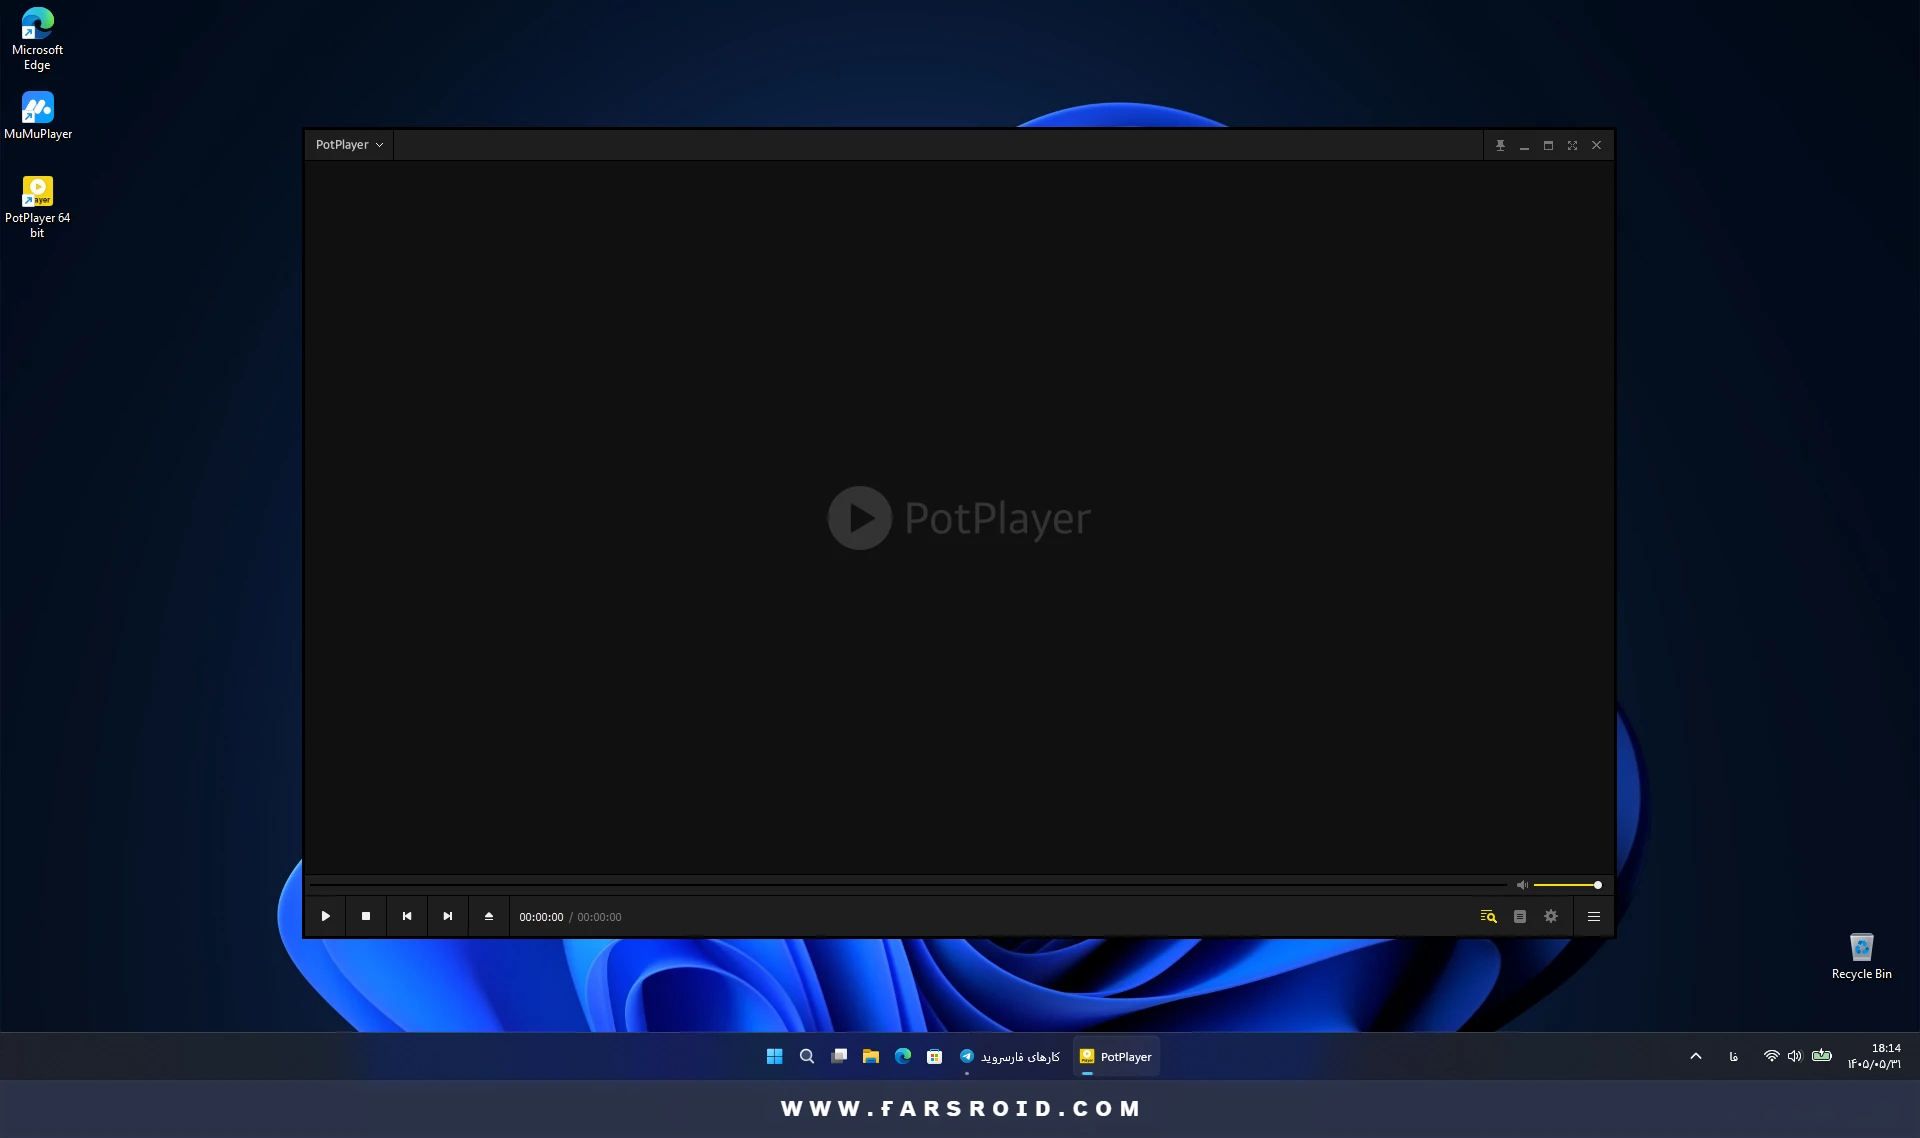
Task: Open a file with the eject button
Action: [489, 916]
